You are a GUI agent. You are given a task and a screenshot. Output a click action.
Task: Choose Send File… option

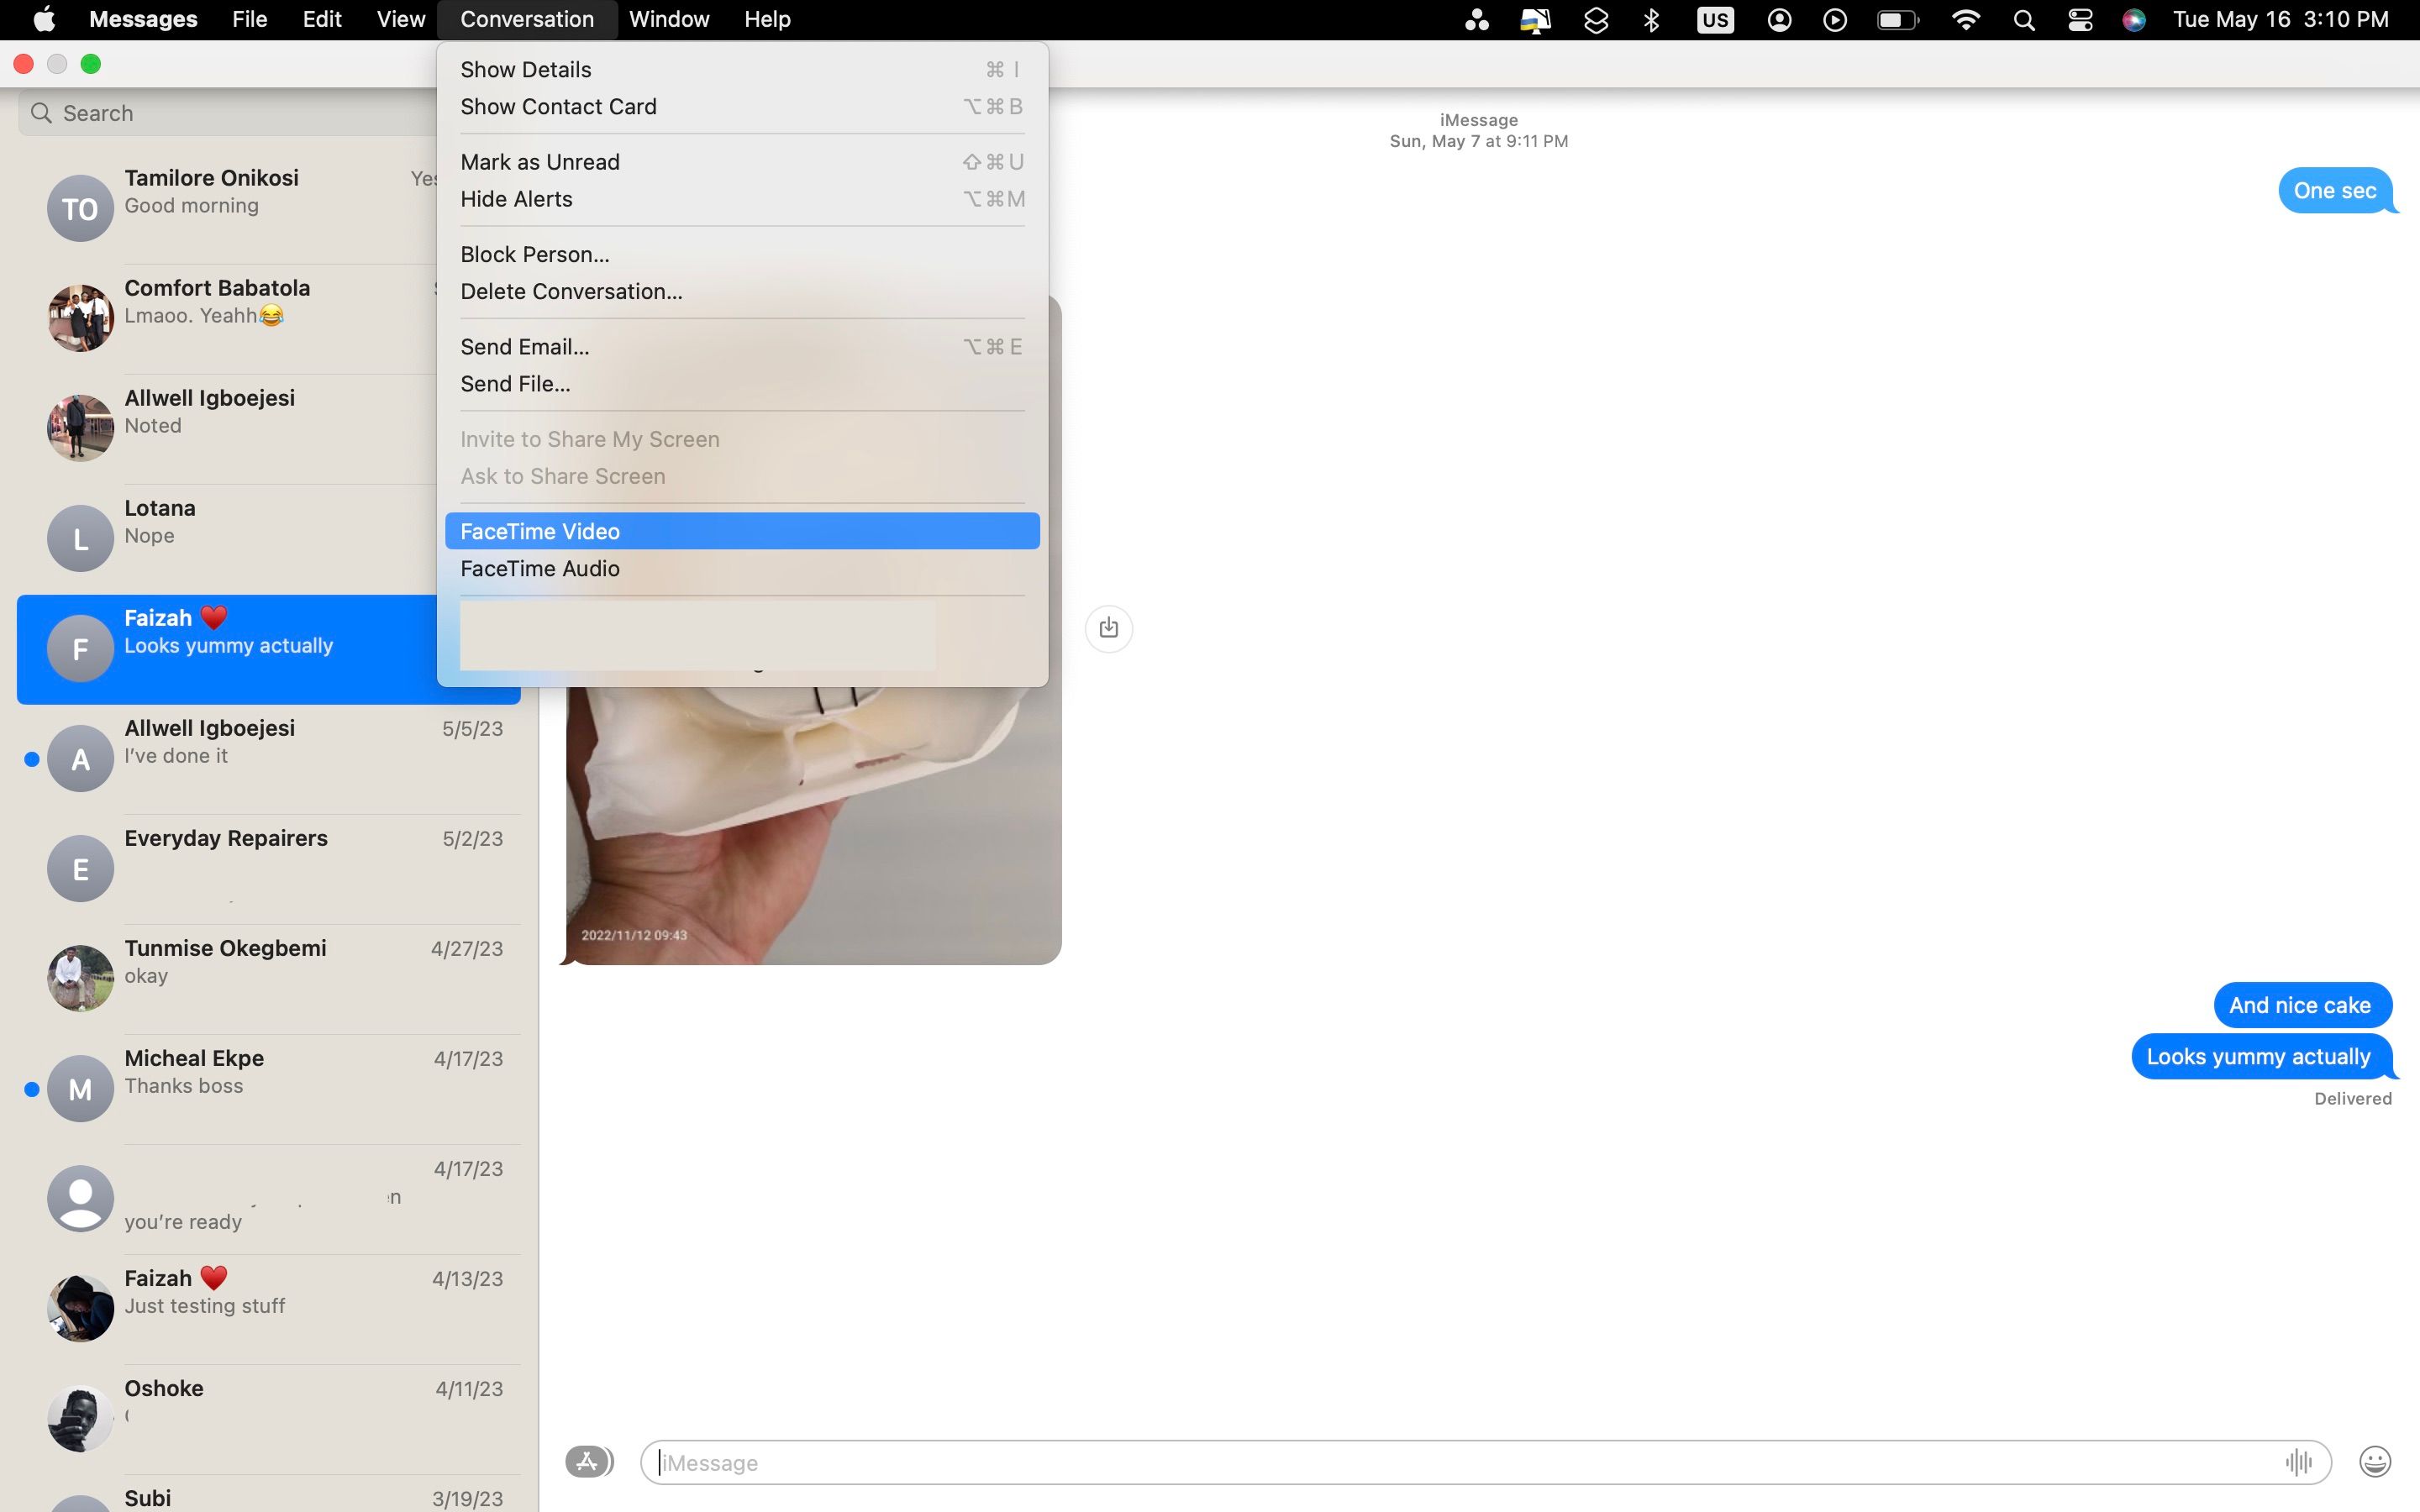point(742,384)
